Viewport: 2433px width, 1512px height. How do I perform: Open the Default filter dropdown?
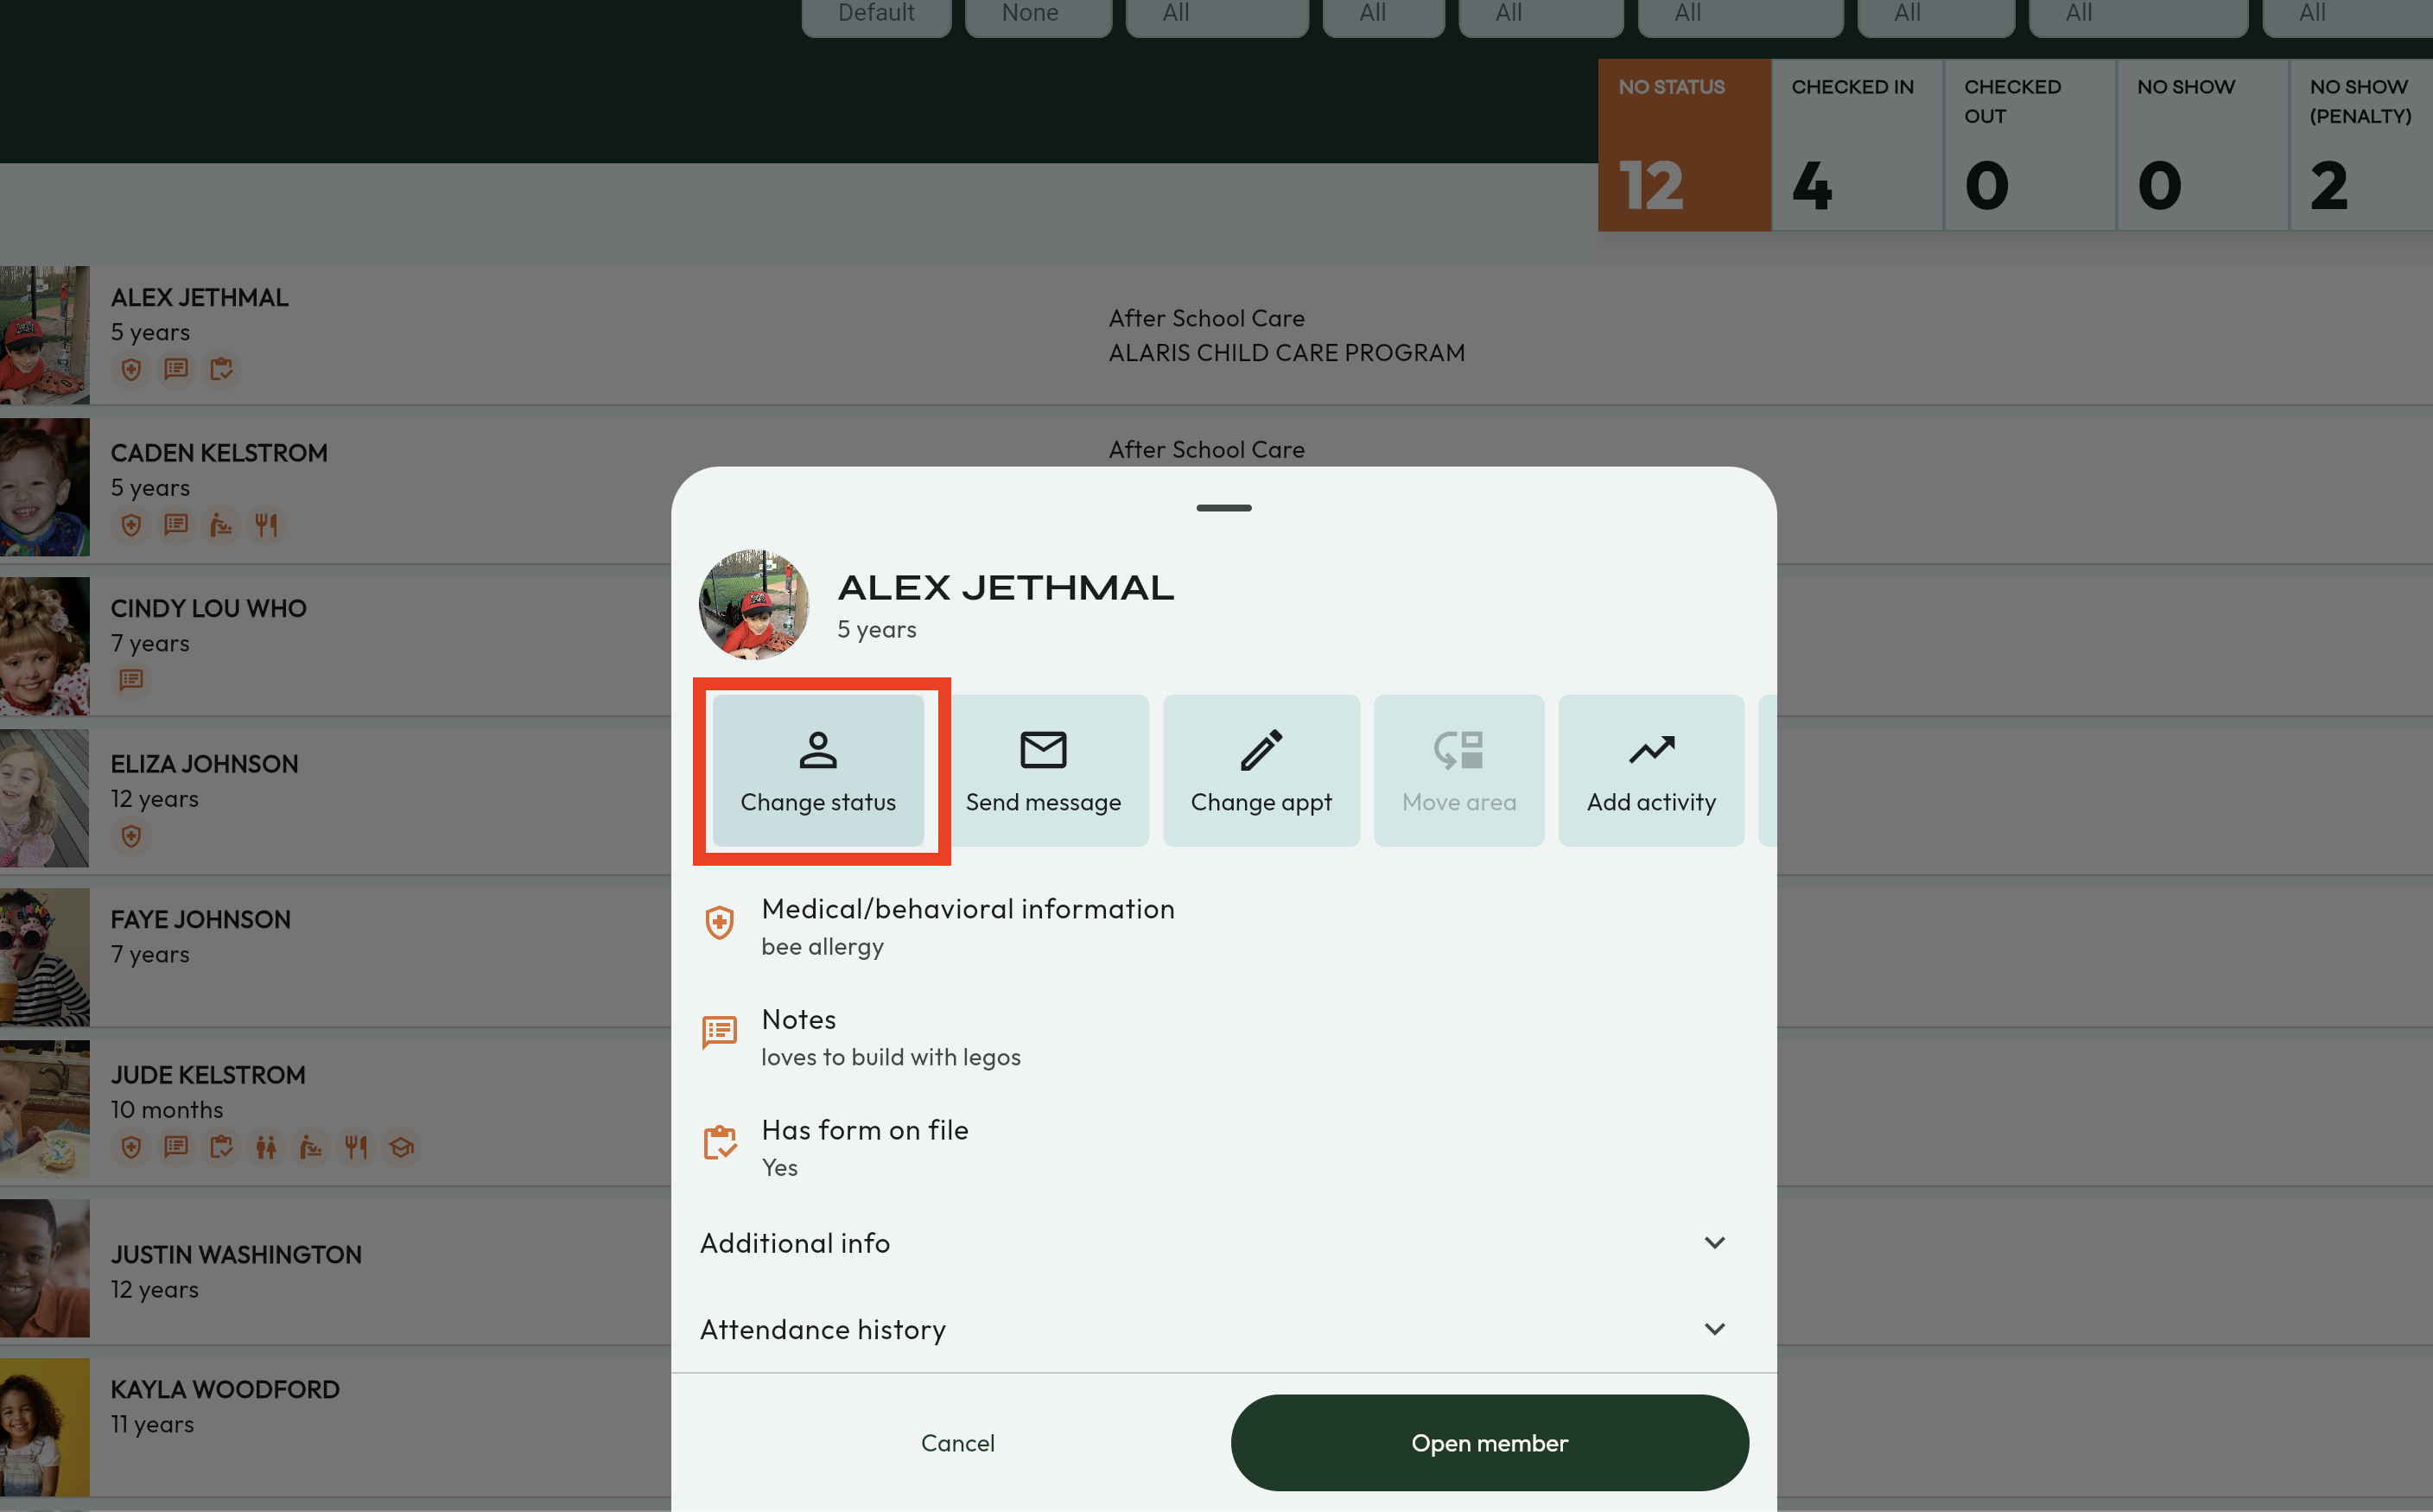[876, 14]
